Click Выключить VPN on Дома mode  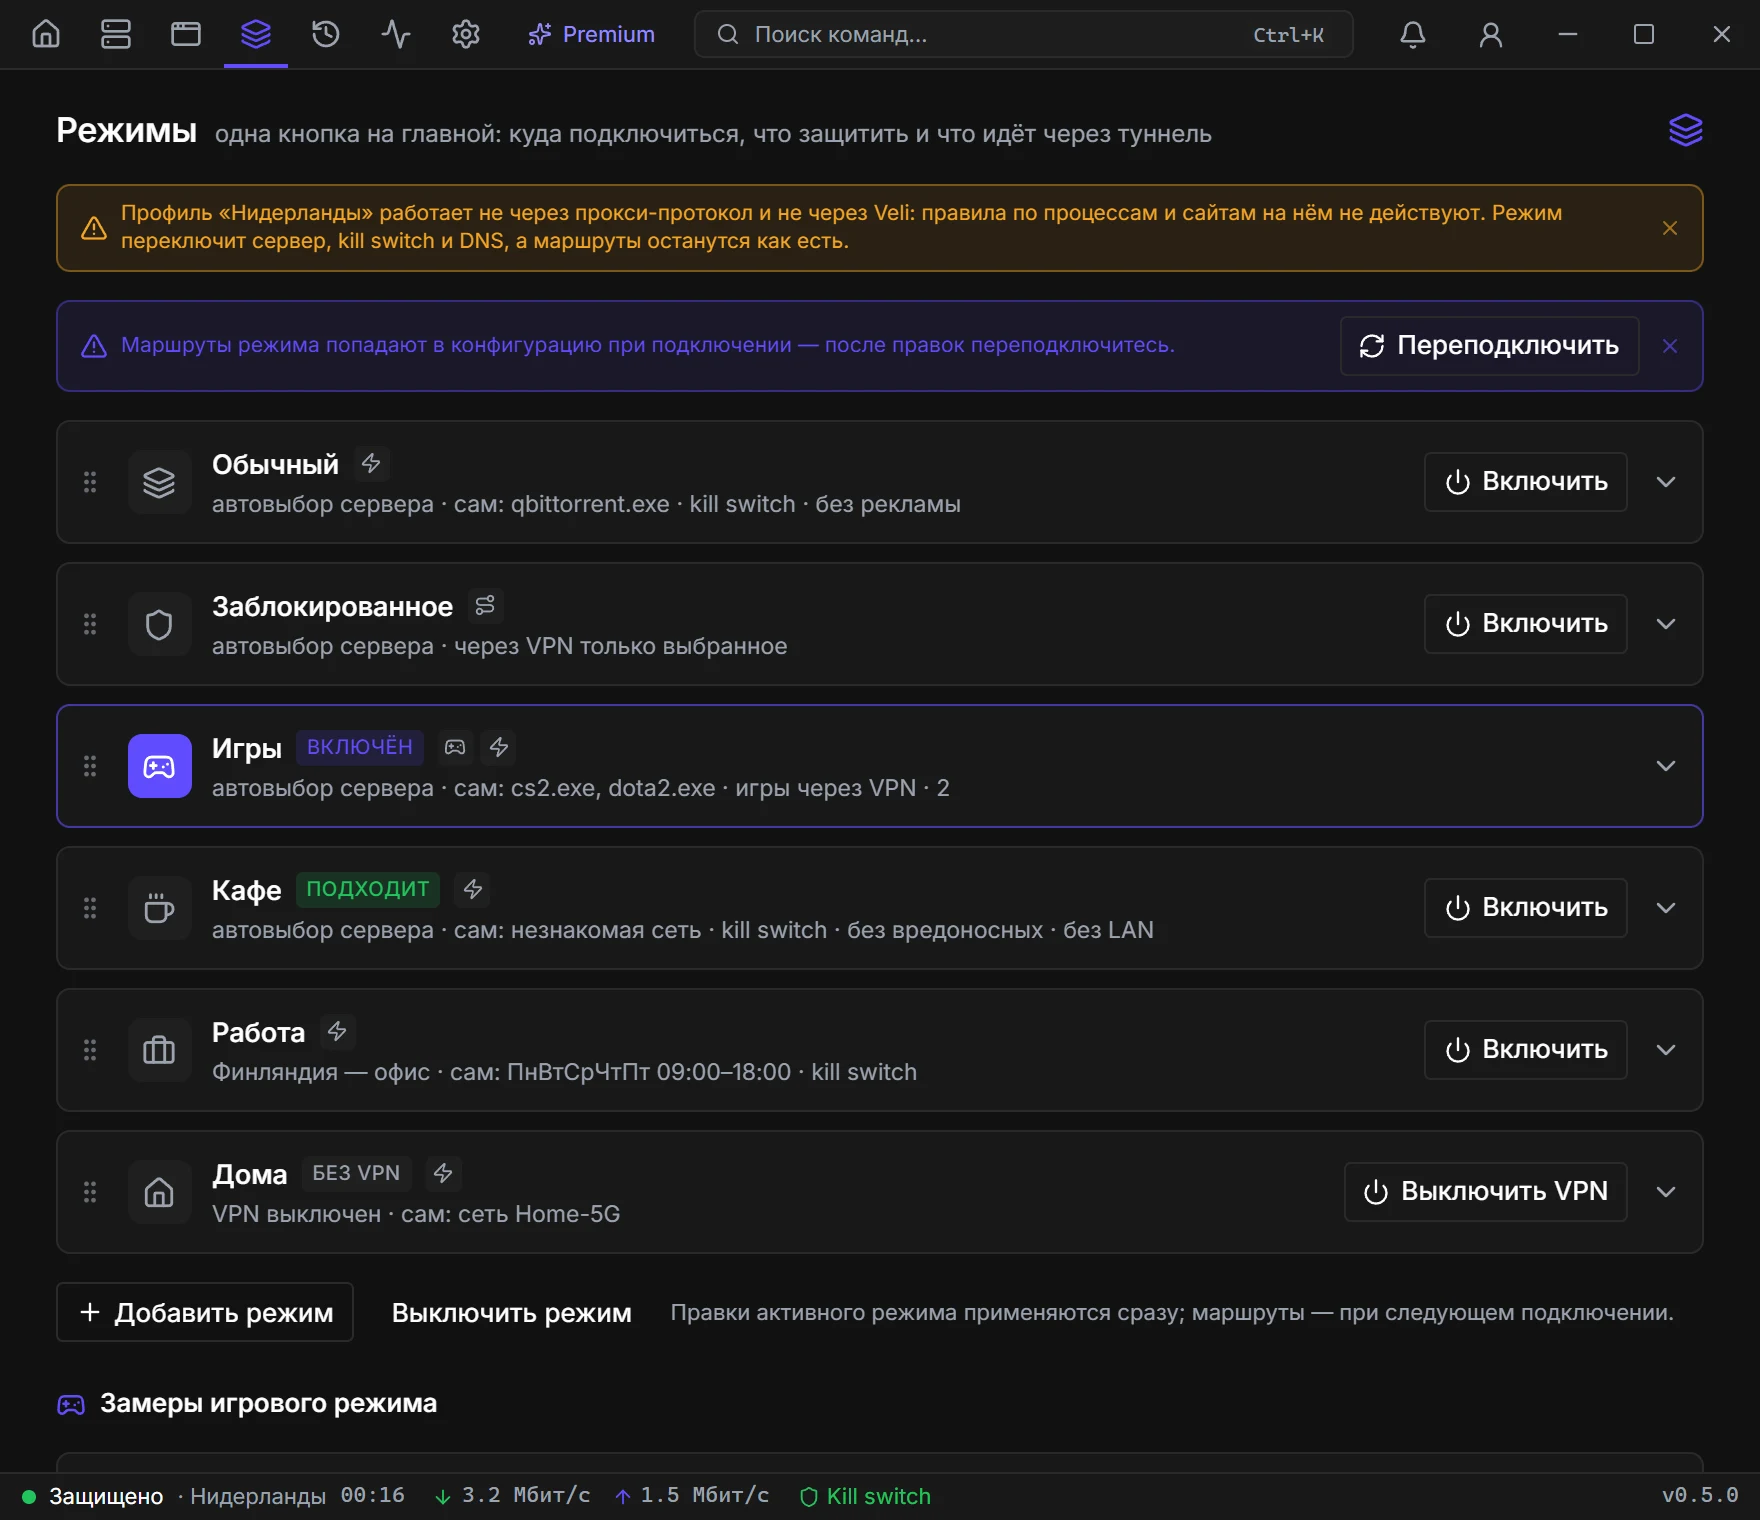tap(1486, 1192)
